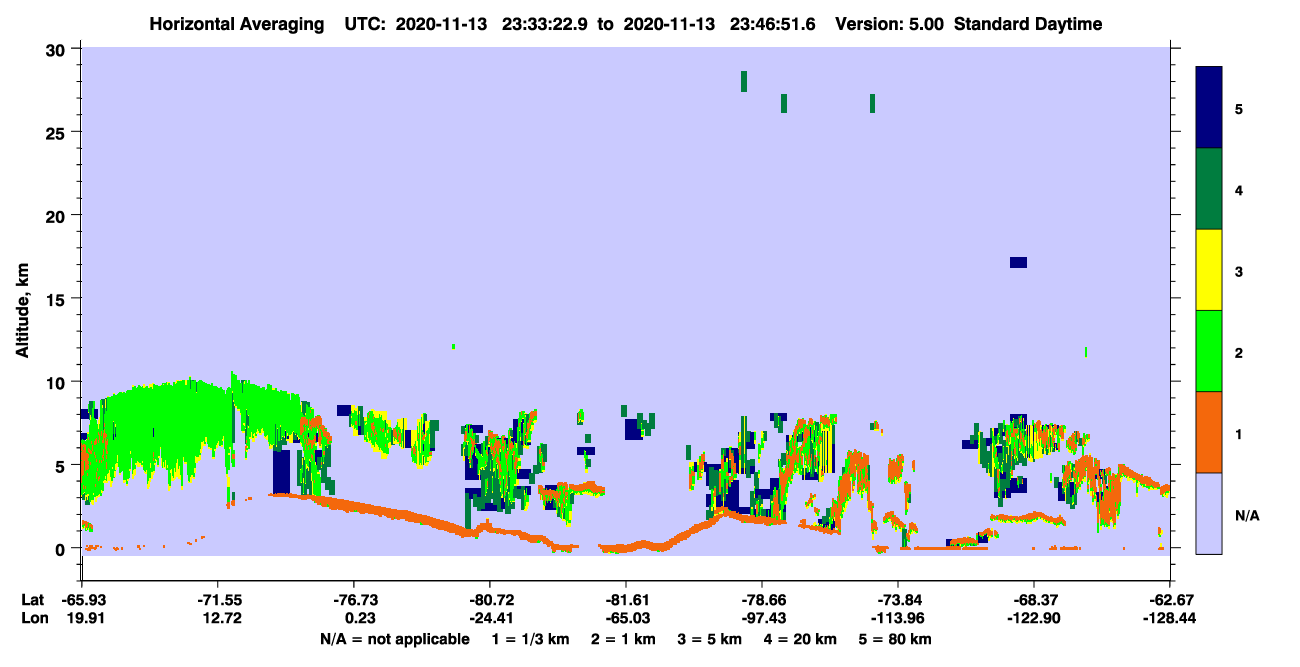This screenshot has height=667, width=1300.
Task: Click latitude value -73.84
Action: (898, 599)
